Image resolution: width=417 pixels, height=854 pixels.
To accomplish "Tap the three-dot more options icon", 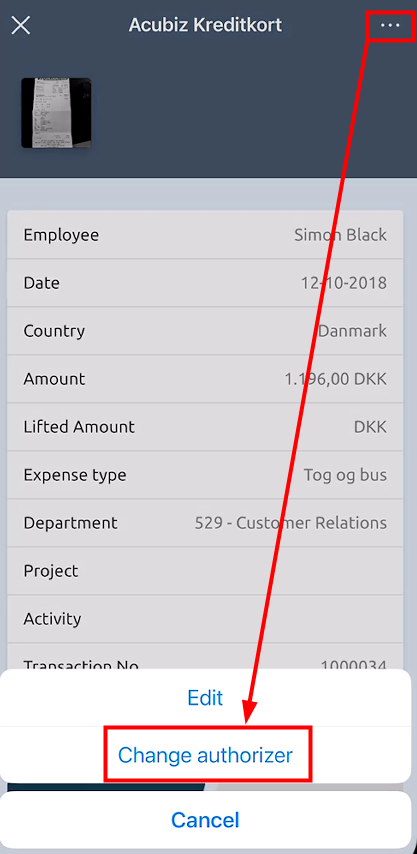I will (390, 25).
